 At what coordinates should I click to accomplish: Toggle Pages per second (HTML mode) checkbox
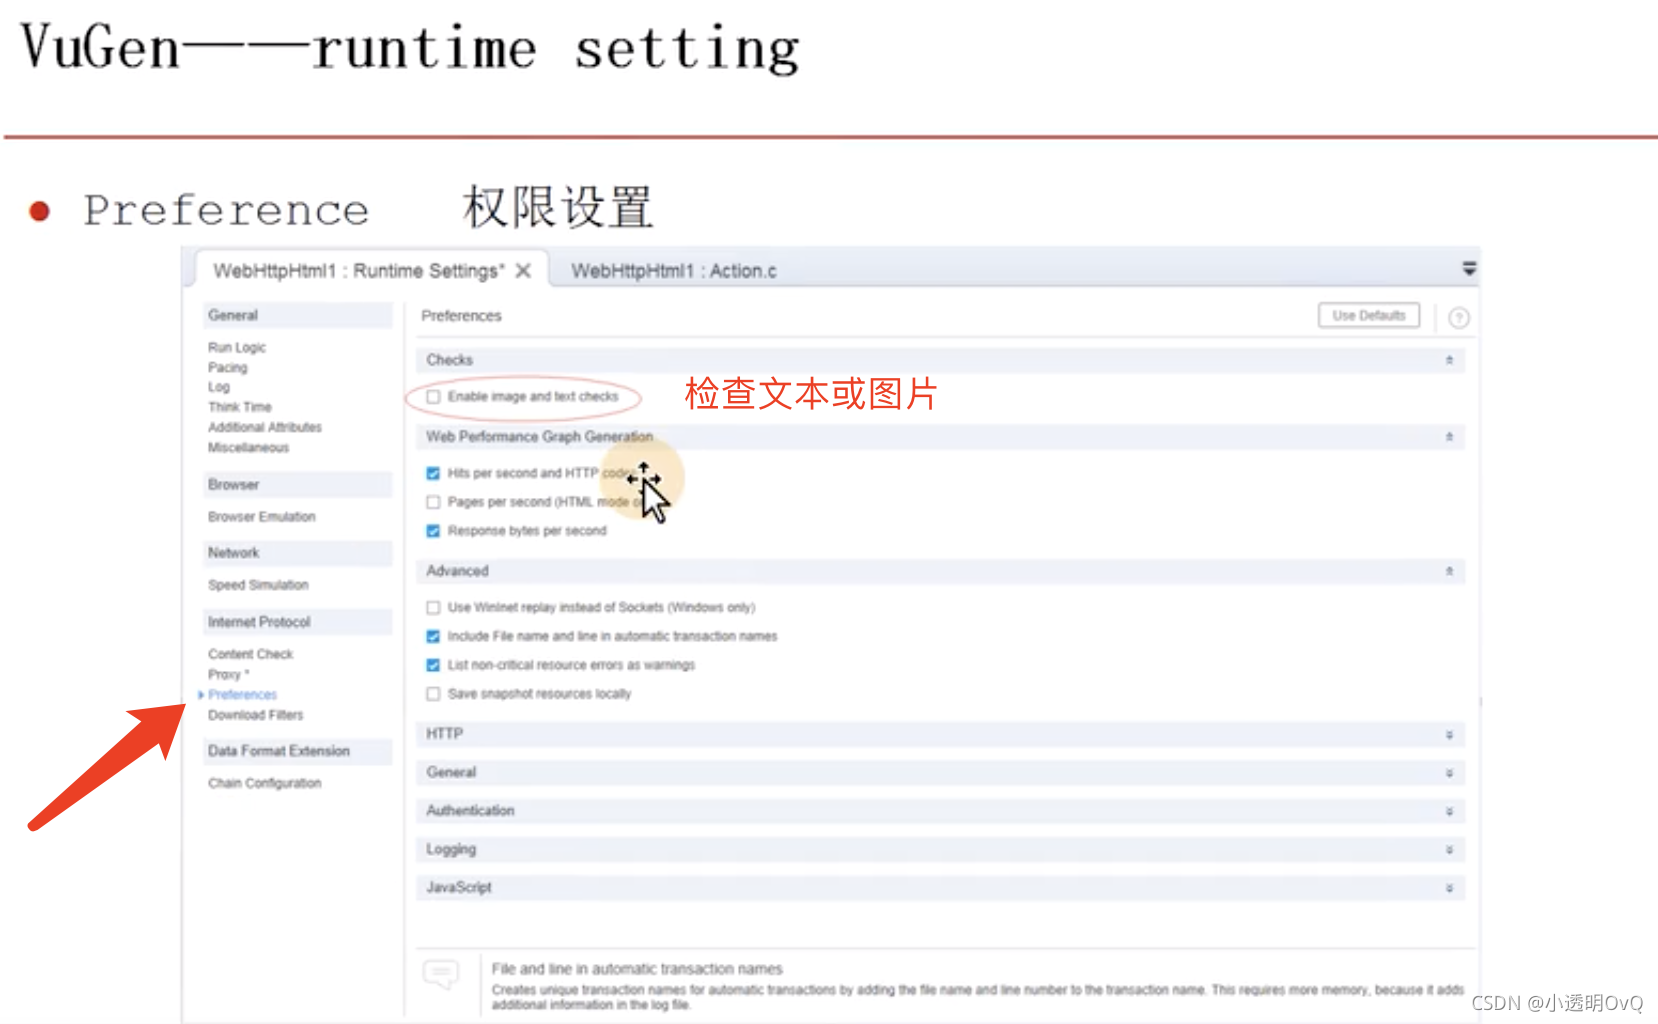[x=433, y=502]
